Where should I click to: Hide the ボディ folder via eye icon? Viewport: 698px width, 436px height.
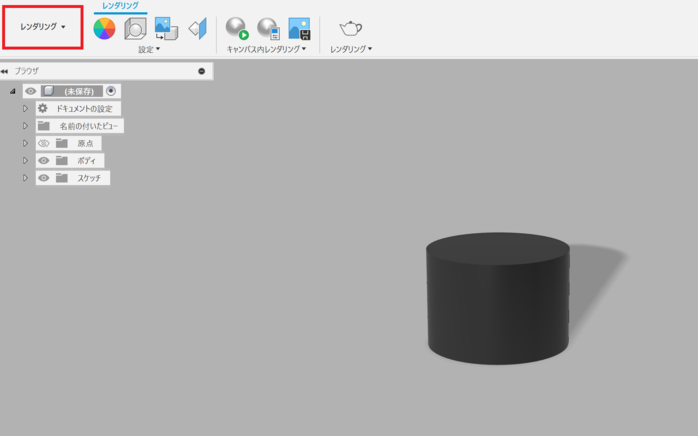click(x=44, y=160)
